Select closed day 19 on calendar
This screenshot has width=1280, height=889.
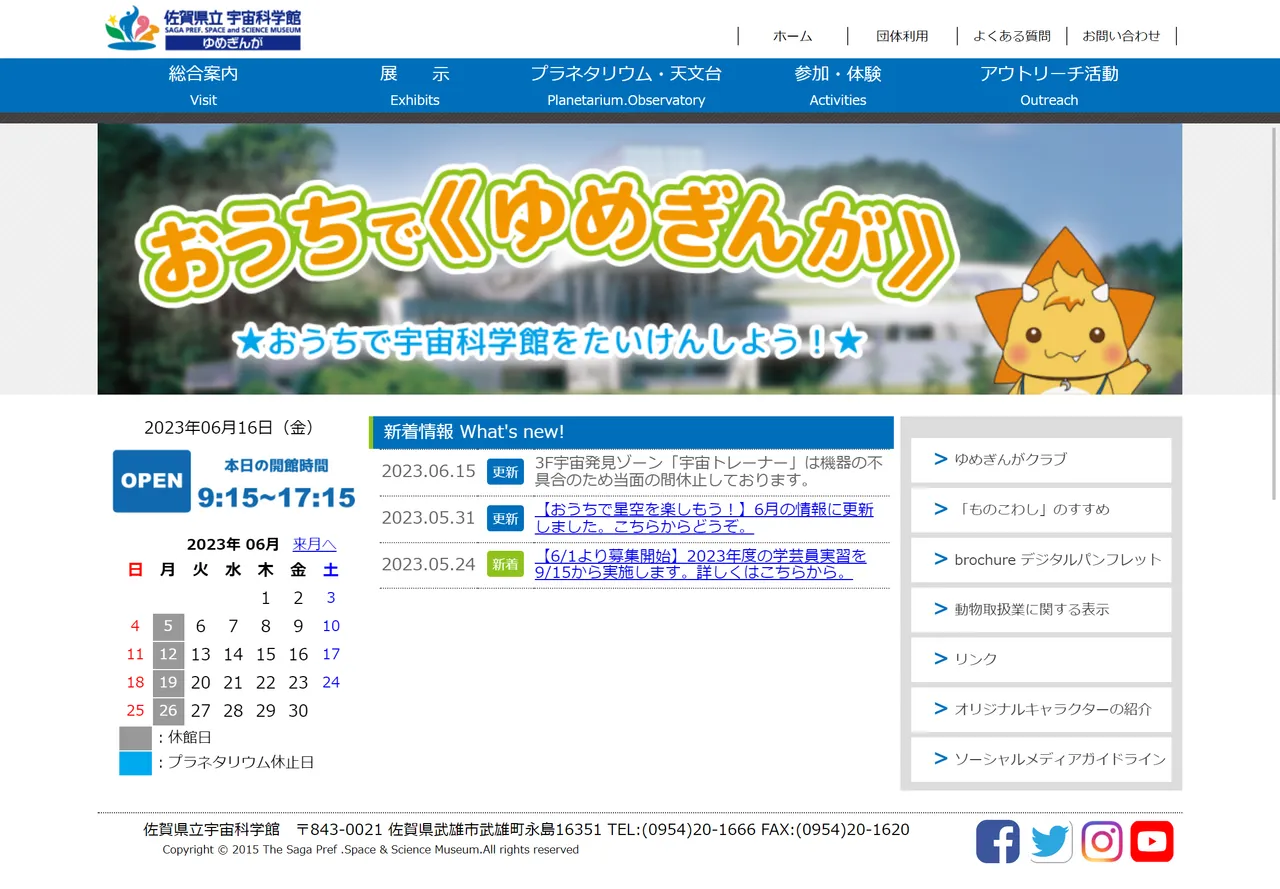[168, 683]
